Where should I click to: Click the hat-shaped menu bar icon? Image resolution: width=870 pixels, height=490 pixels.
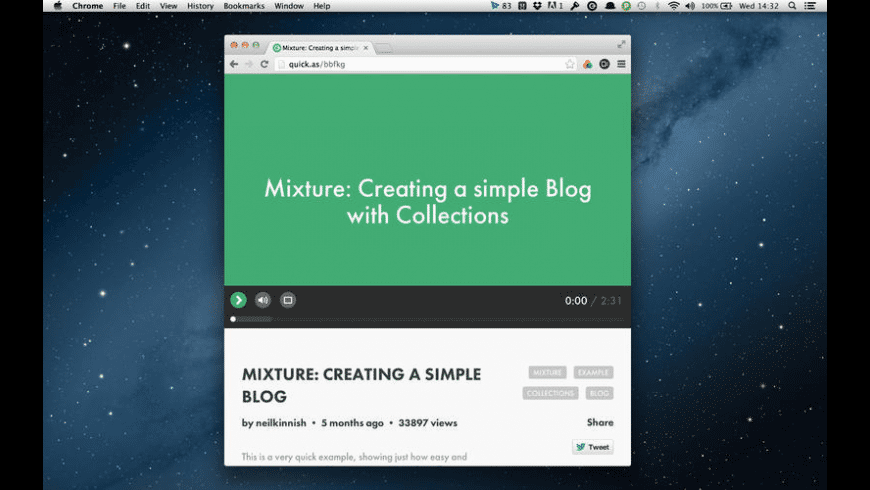tap(610, 6)
